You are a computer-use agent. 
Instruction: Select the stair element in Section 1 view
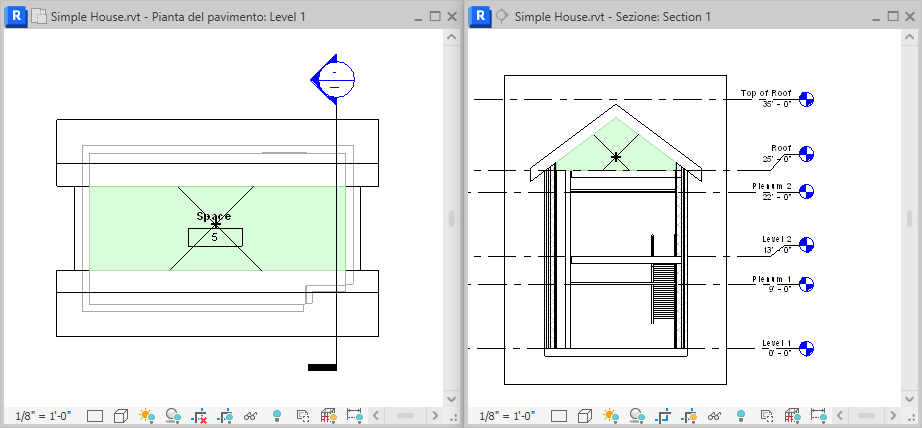pos(664,293)
